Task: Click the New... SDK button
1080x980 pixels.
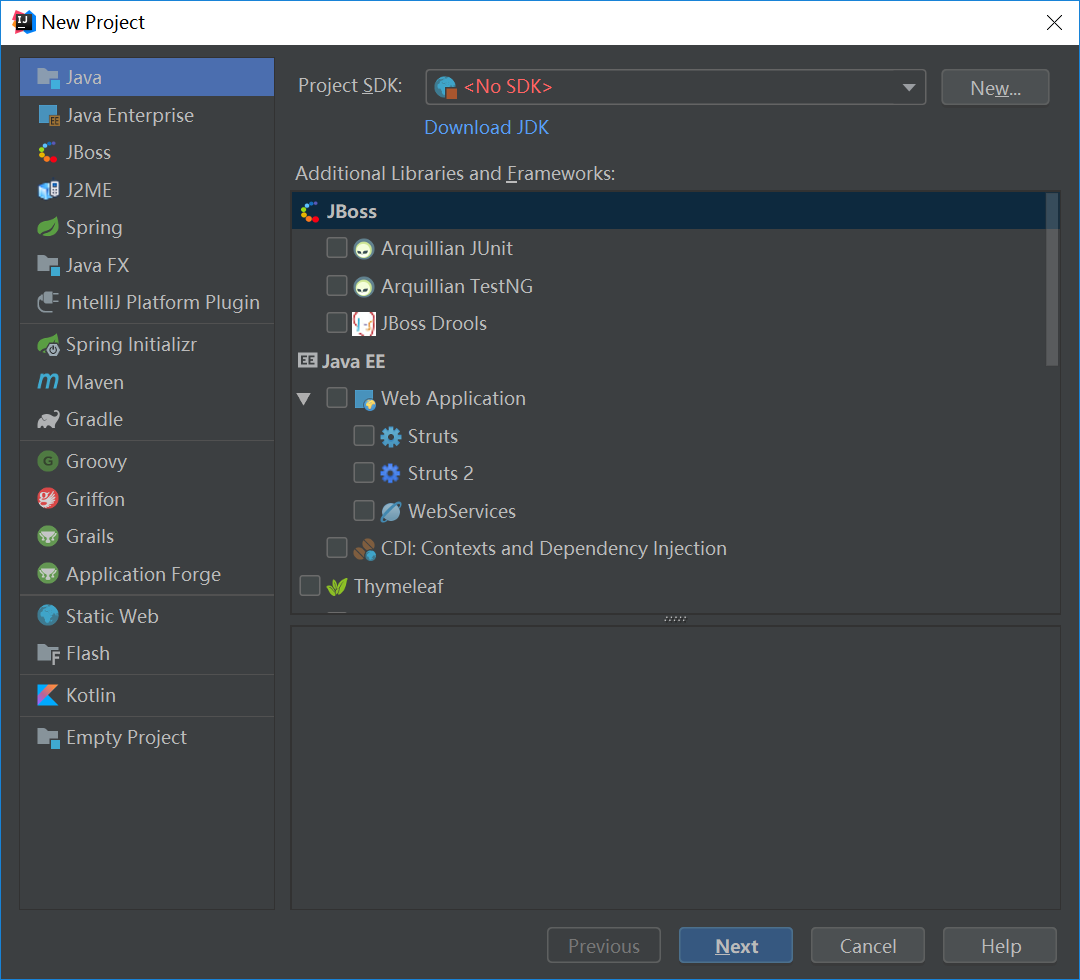Action: pyautogui.click(x=995, y=87)
